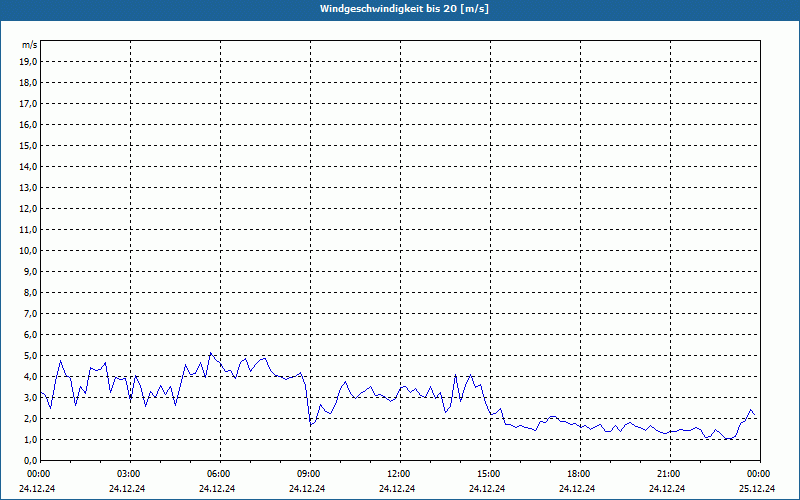Viewport: 800px width, 500px height.
Task: Choose the 15:00 time label
Action: tap(489, 474)
